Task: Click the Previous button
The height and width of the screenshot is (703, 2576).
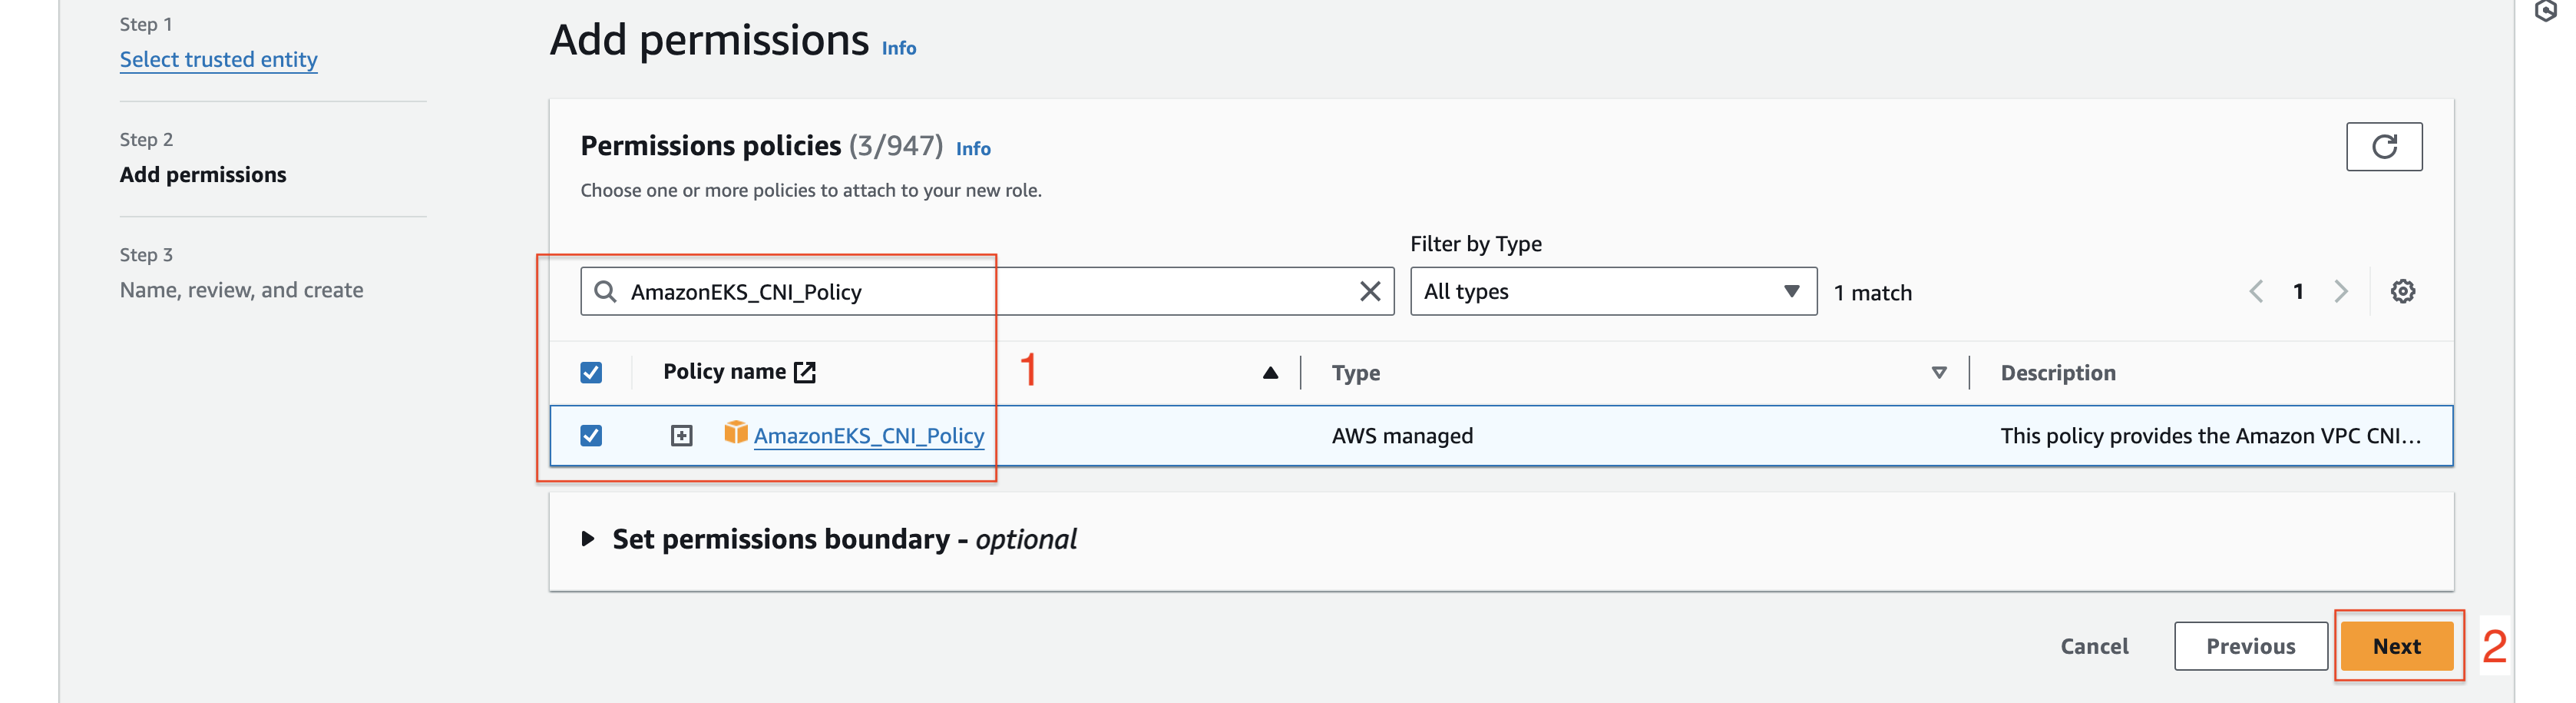Action: coord(2250,646)
